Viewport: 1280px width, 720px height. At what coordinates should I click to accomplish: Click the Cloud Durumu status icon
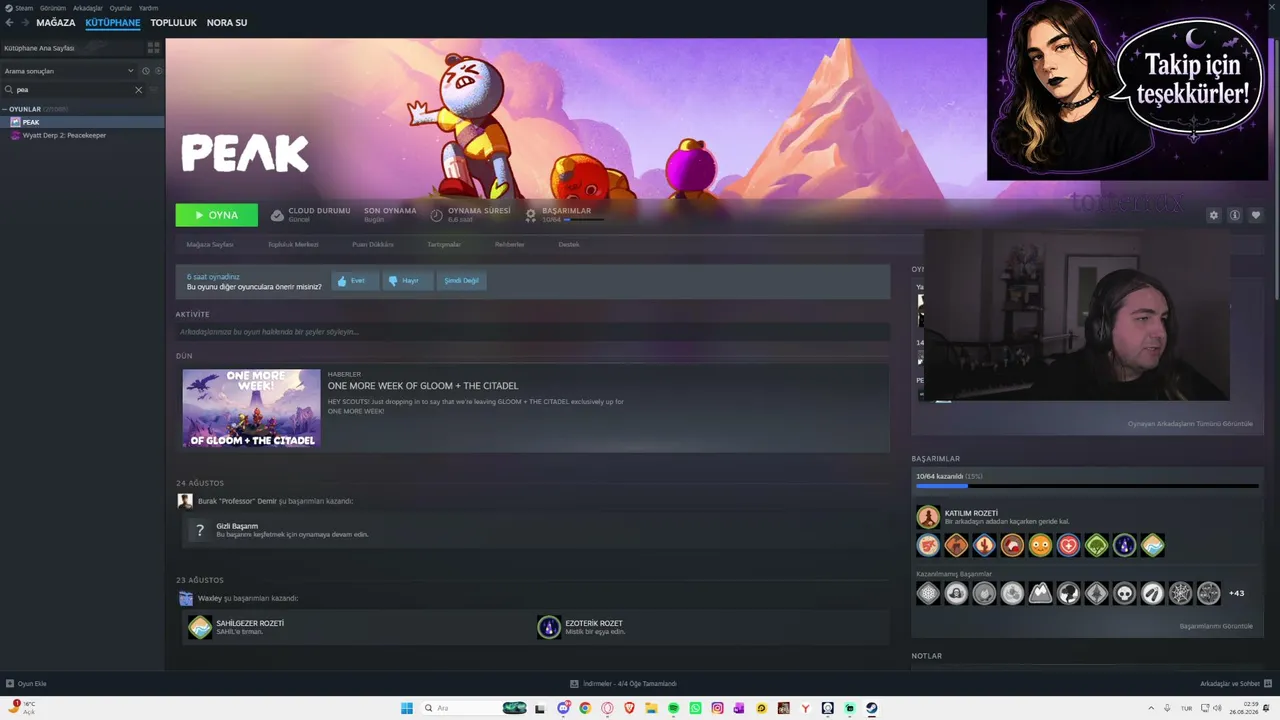[277, 215]
